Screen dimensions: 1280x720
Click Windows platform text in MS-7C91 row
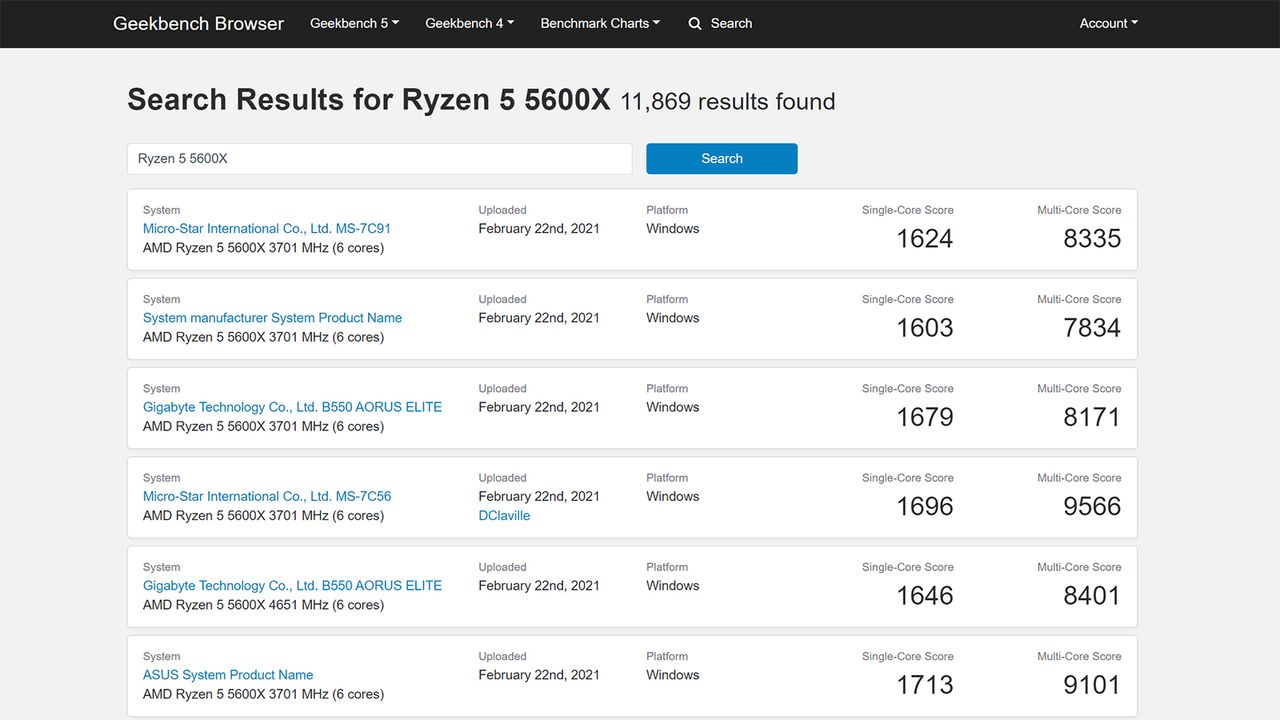pos(673,228)
